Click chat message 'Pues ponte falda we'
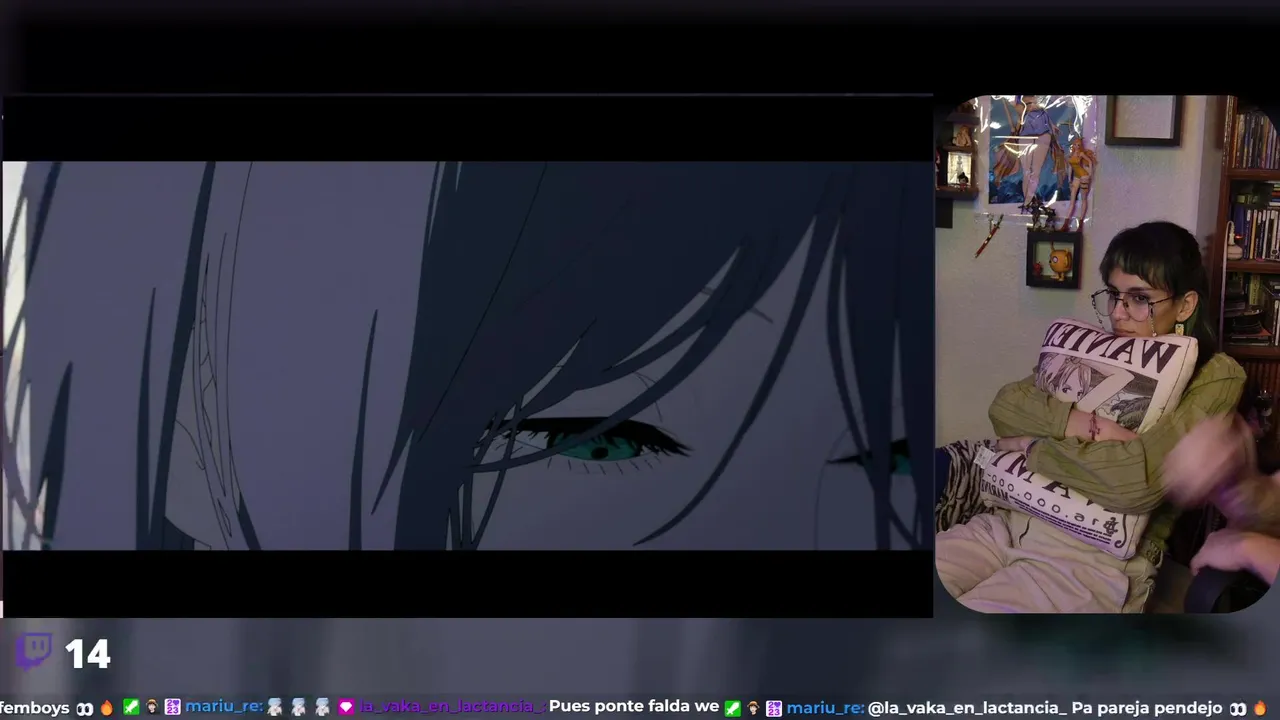Viewport: 1280px width, 720px height. coord(634,707)
